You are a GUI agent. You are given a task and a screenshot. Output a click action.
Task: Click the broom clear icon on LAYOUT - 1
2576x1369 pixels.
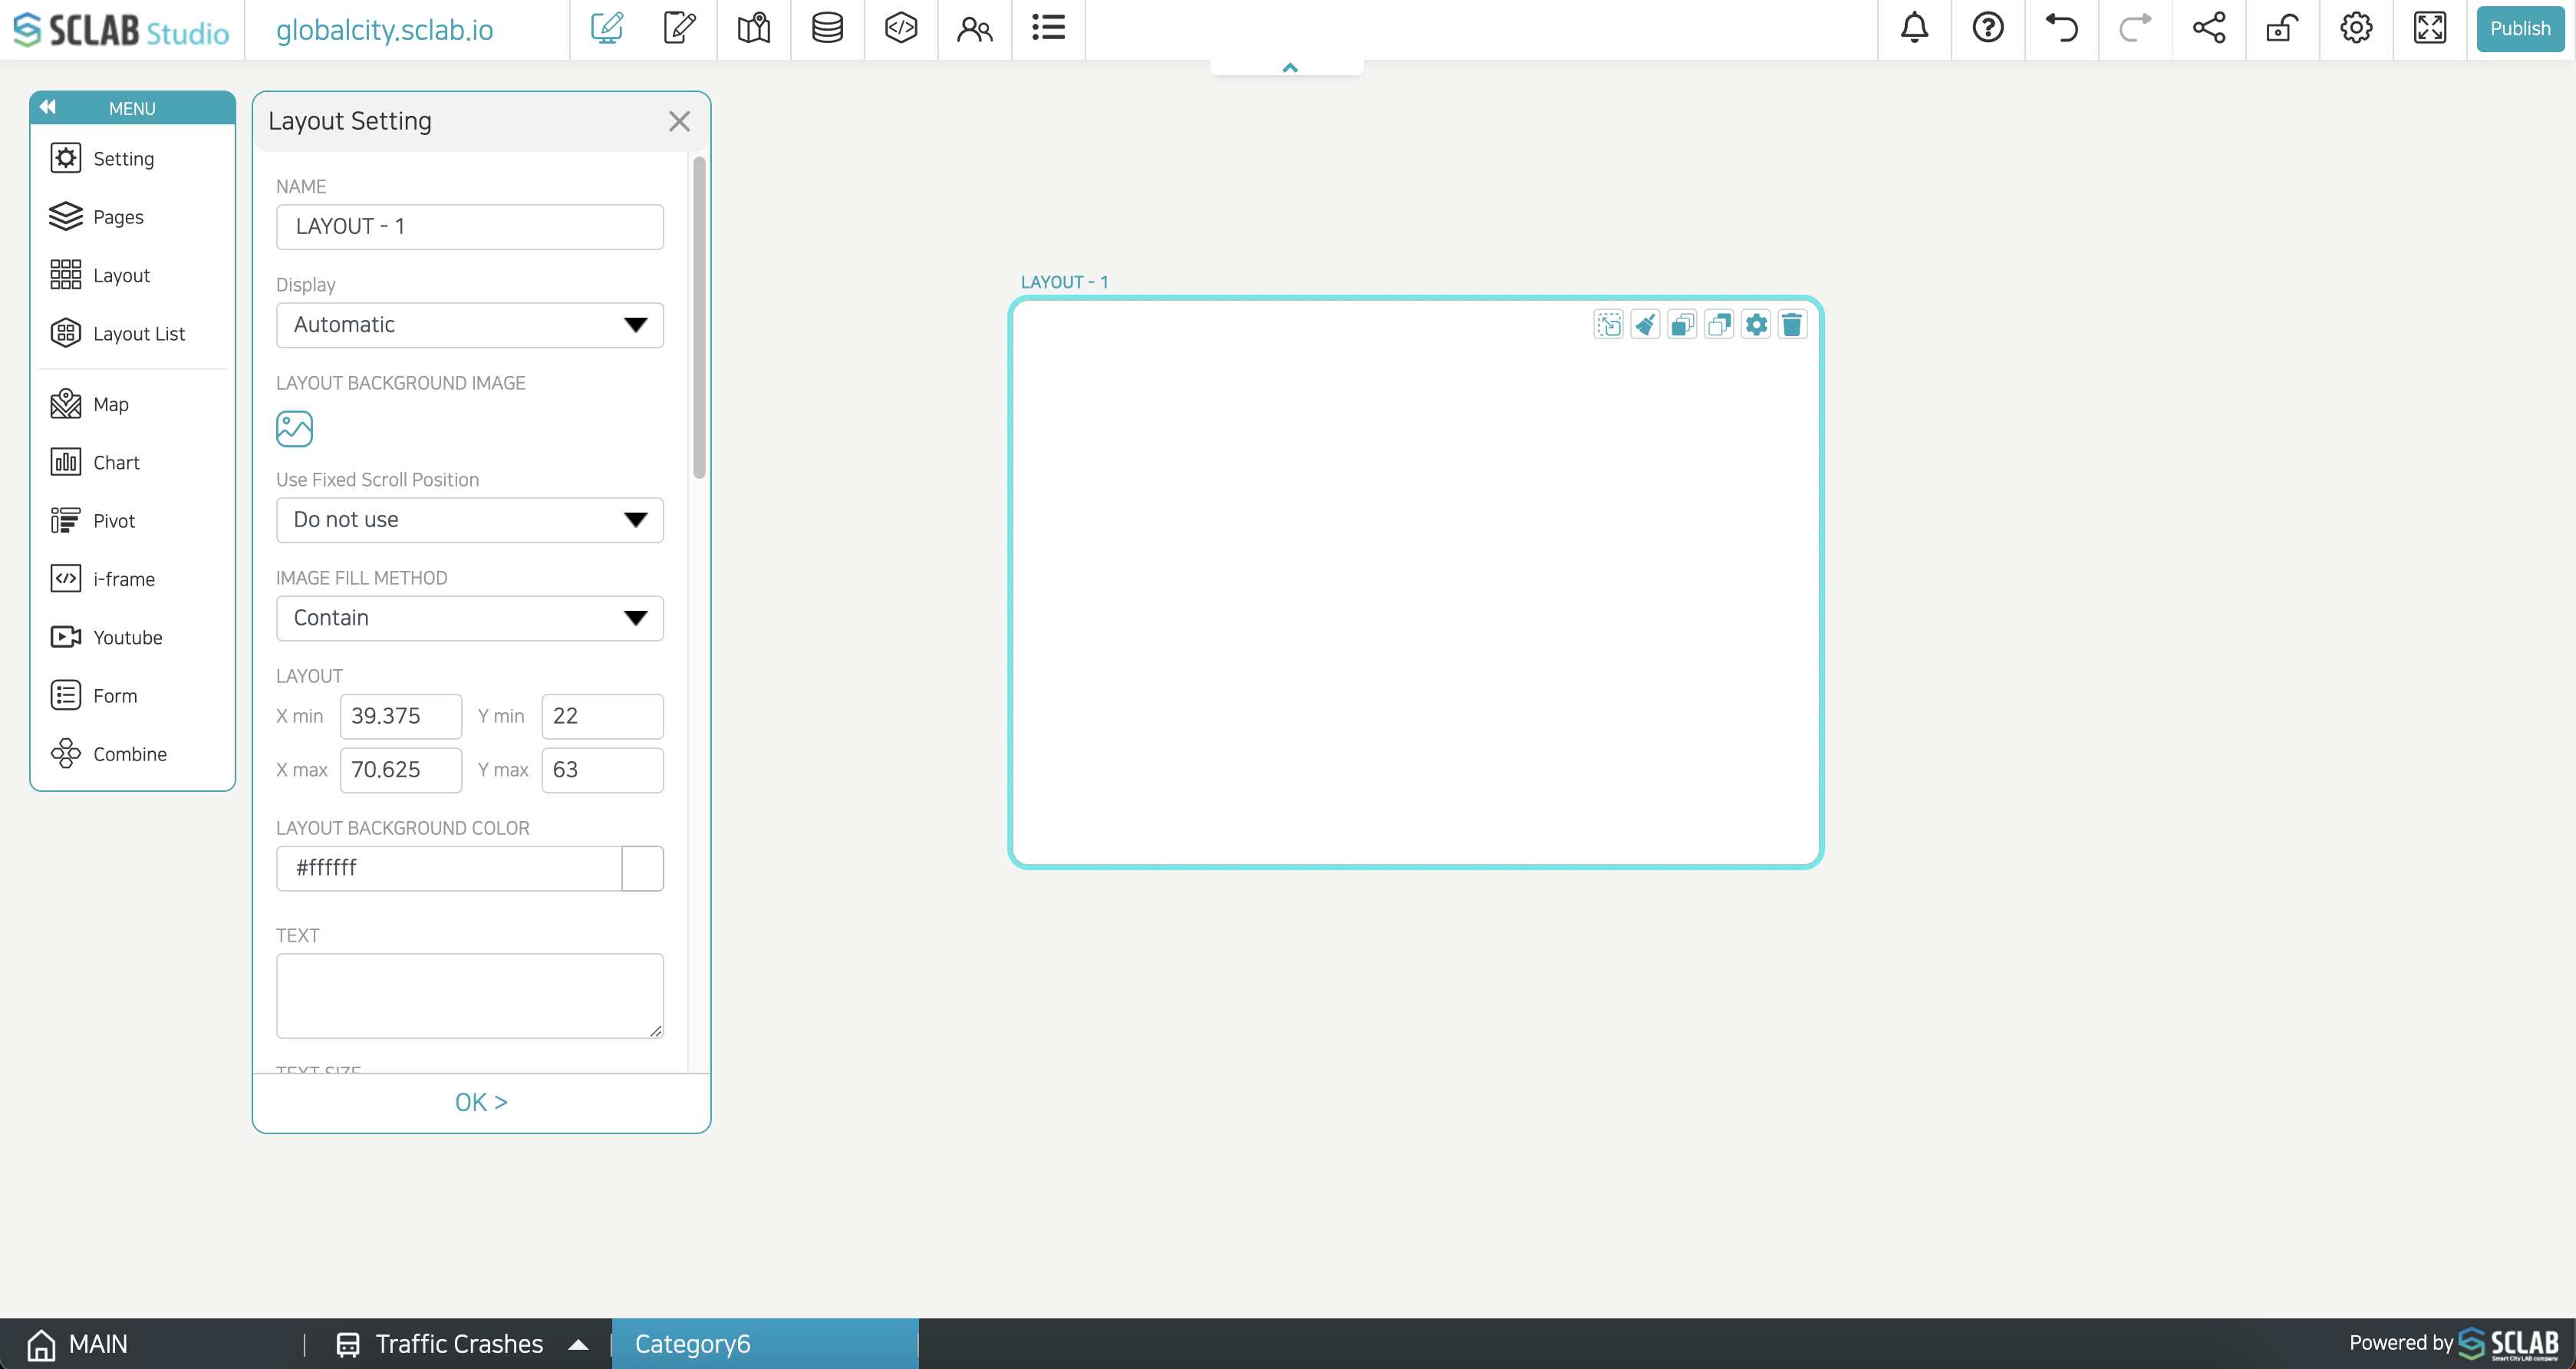1645,325
